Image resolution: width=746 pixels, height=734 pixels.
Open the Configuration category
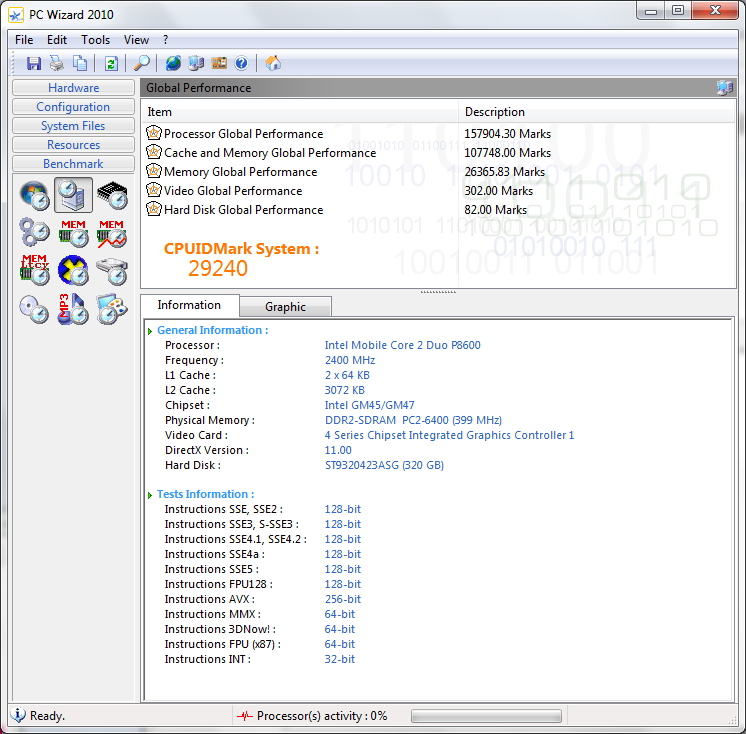tap(74, 107)
